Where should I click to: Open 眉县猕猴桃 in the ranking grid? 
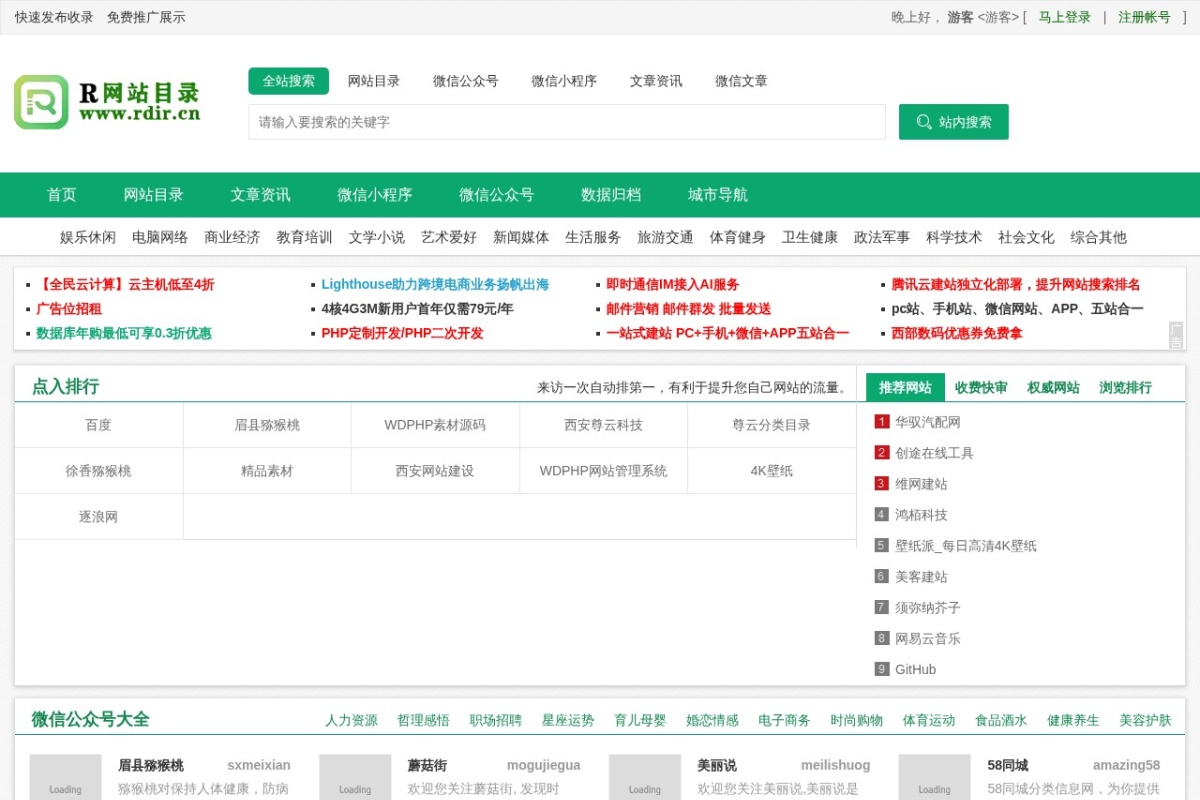(x=267, y=425)
